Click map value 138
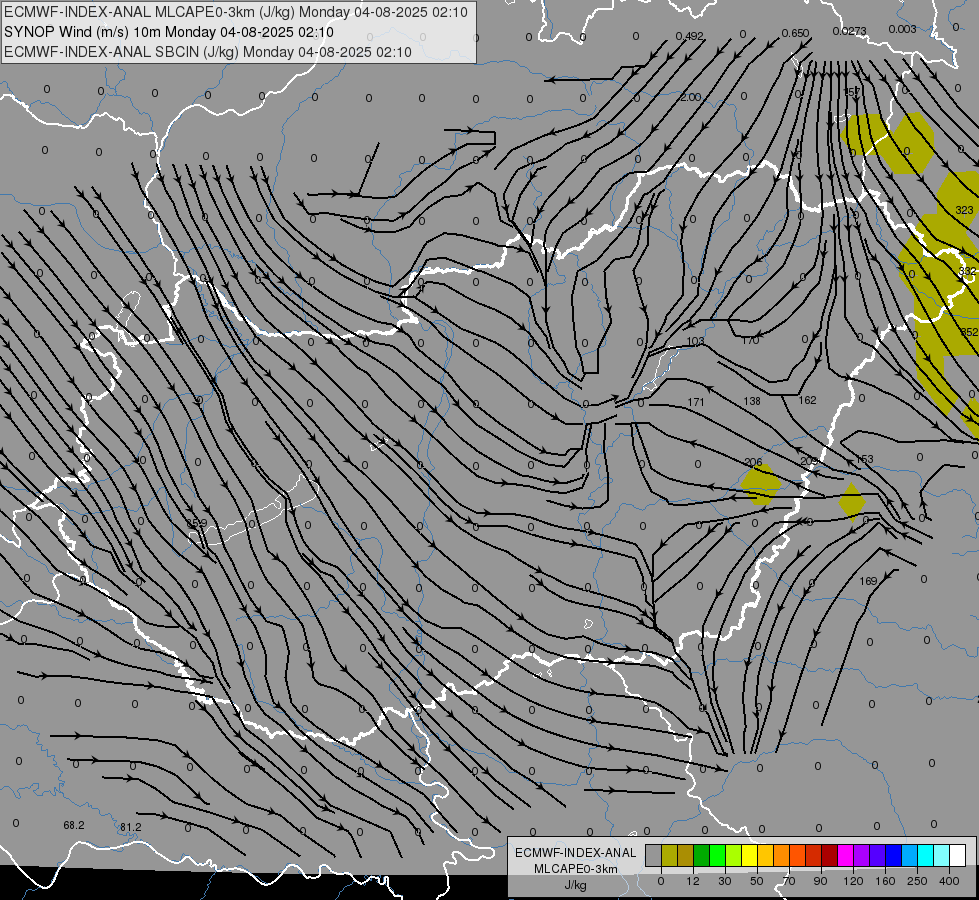 (752, 401)
